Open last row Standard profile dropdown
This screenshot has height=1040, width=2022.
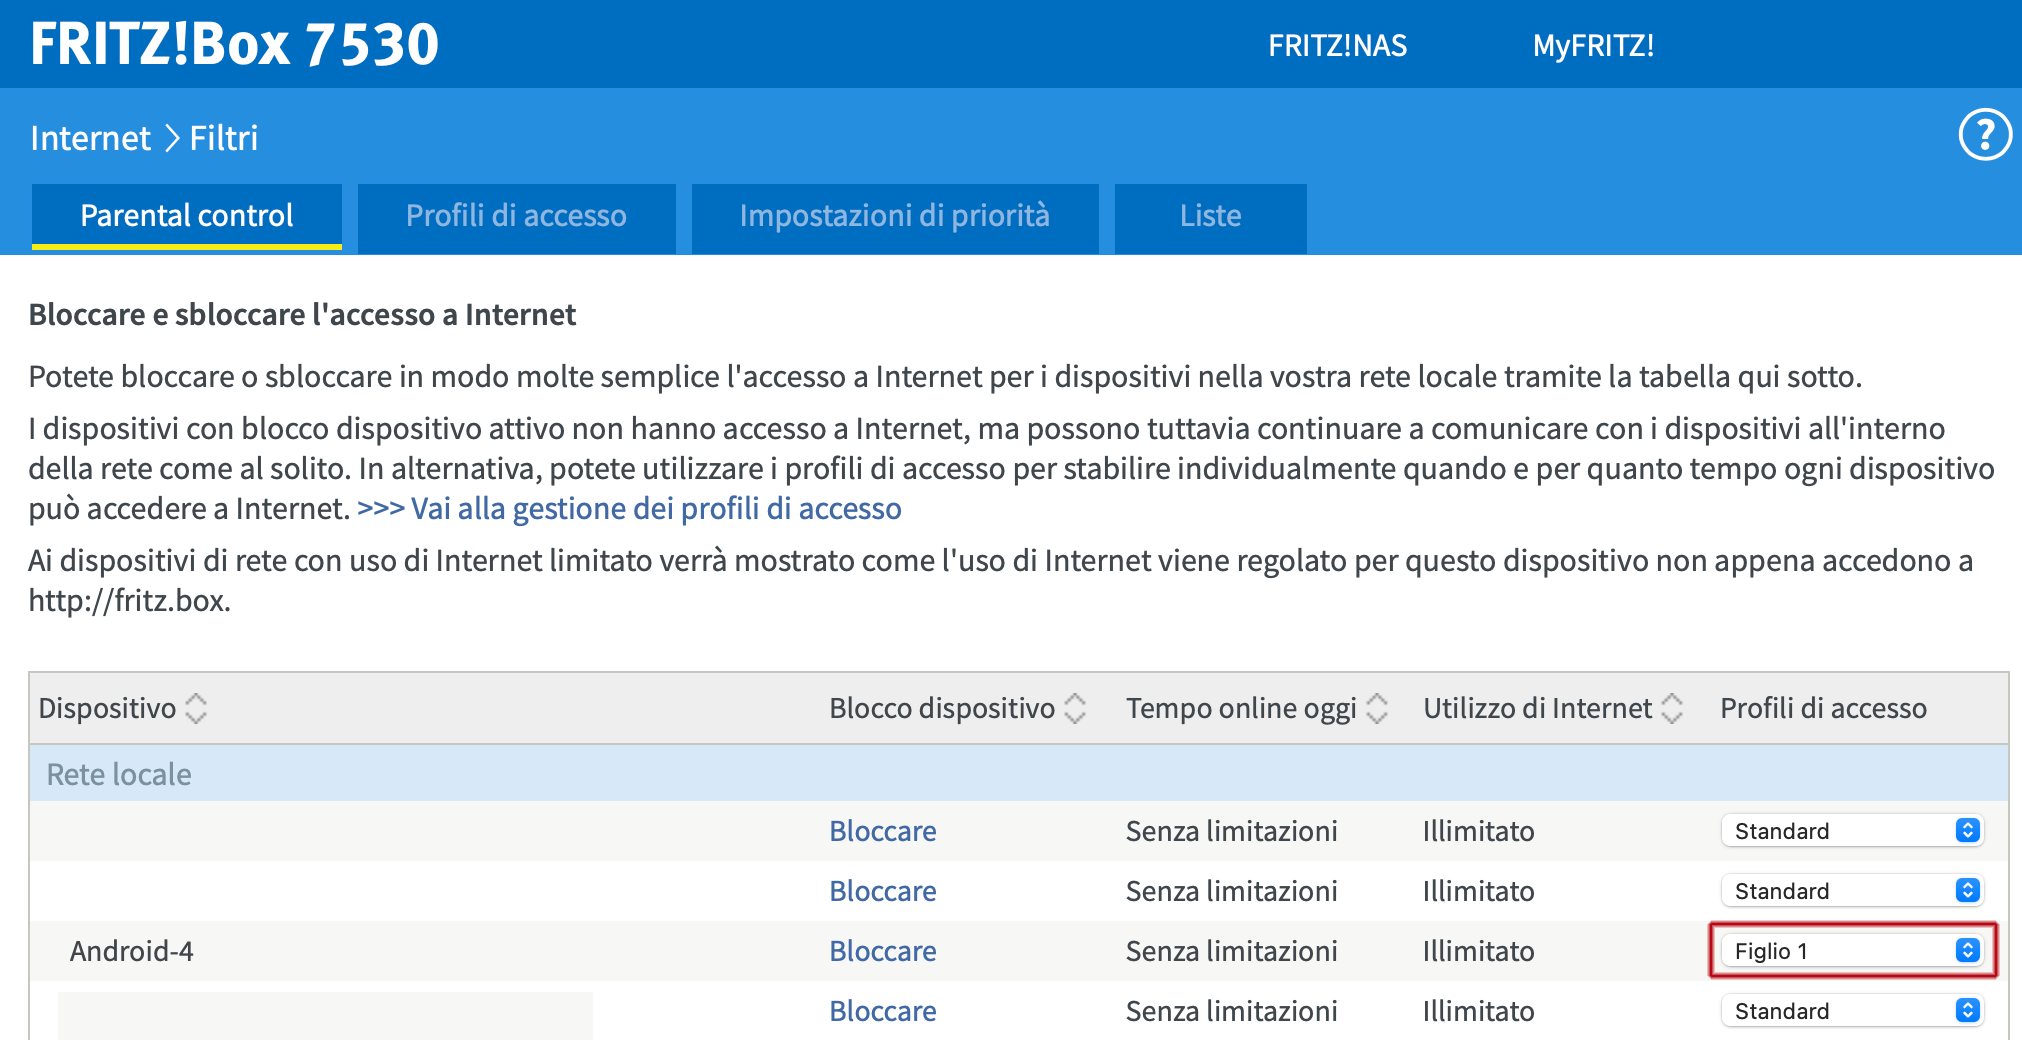1852,1011
